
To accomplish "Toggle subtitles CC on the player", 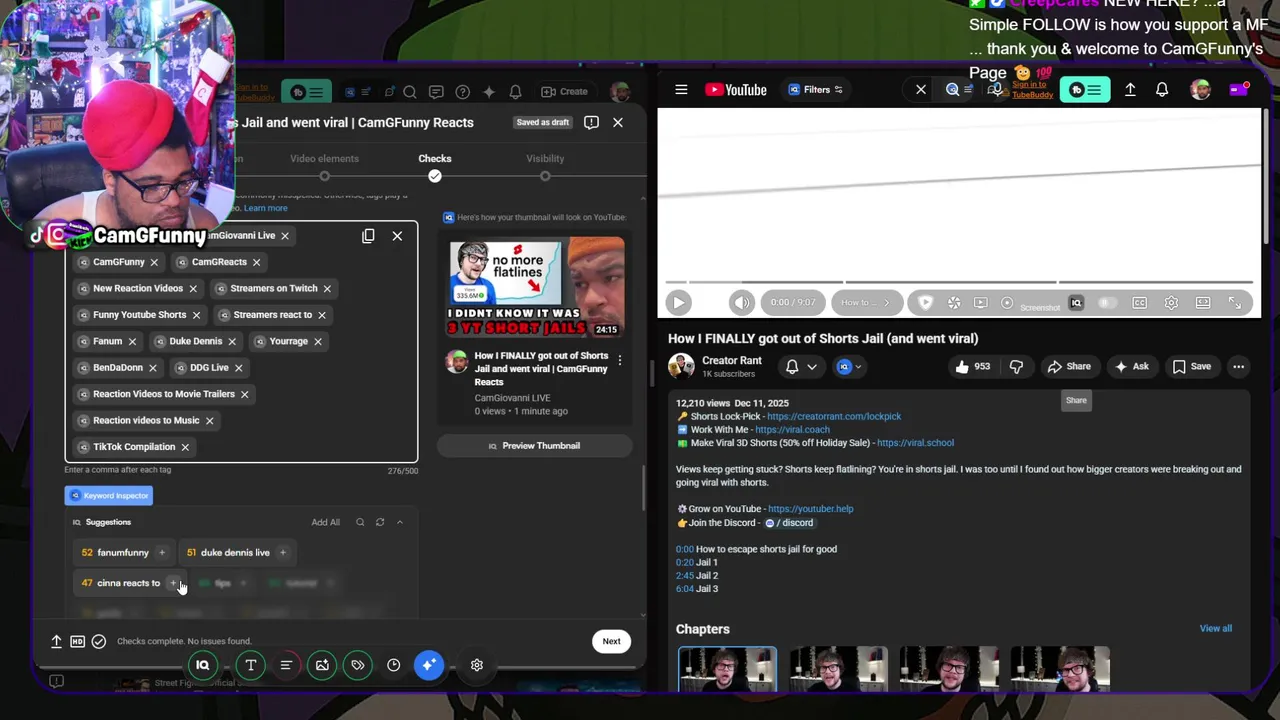I will (x=1139, y=303).
